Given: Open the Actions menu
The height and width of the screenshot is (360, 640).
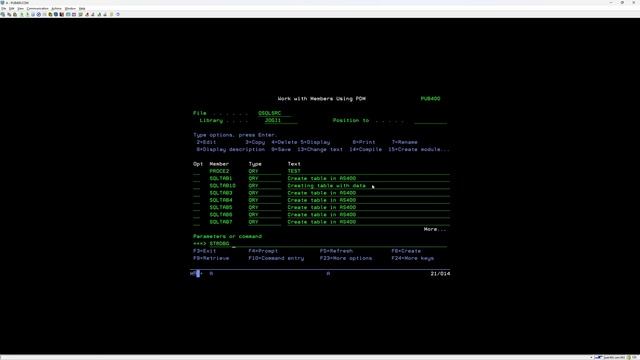Looking at the screenshot, I should pyautogui.click(x=56, y=9).
